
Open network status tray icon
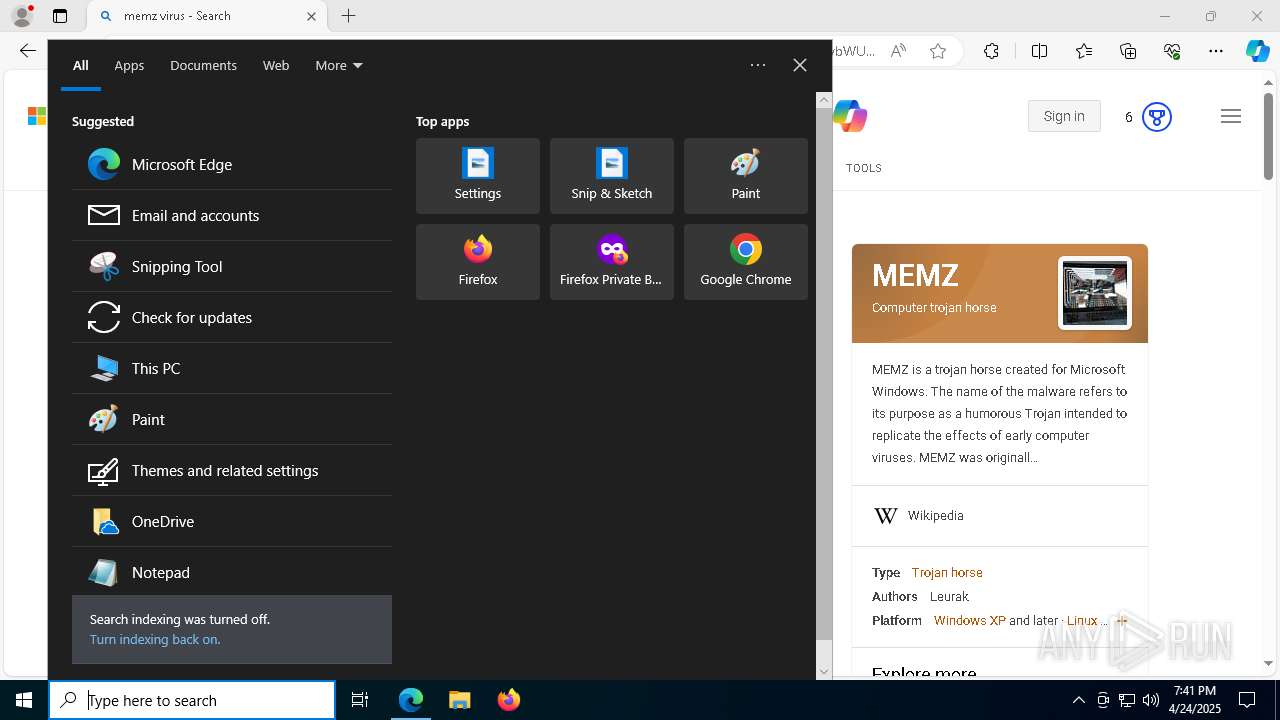(1127, 700)
